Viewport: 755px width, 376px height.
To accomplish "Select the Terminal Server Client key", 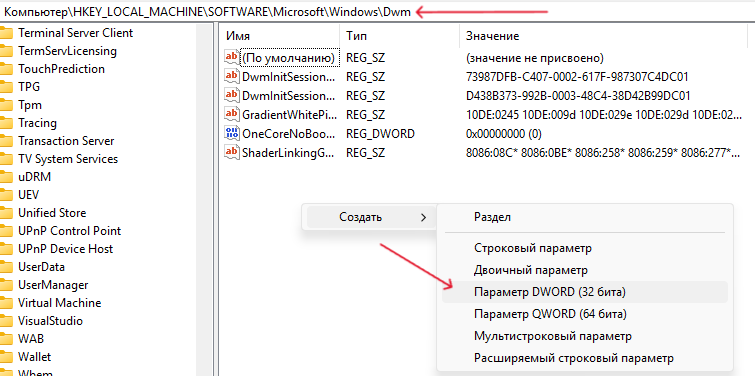I will [x=76, y=33].
